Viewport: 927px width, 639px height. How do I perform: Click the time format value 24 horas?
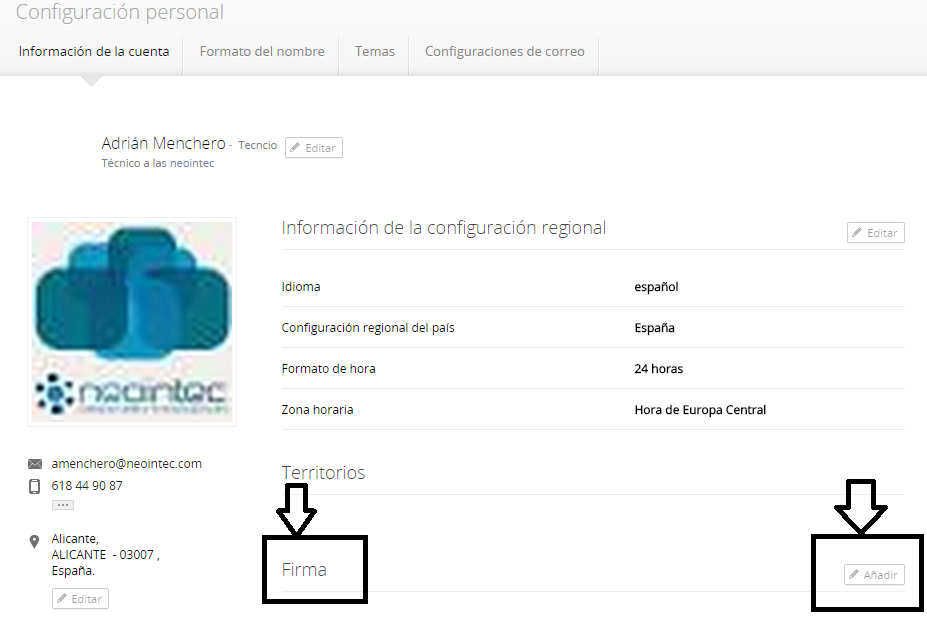(659, 369)
